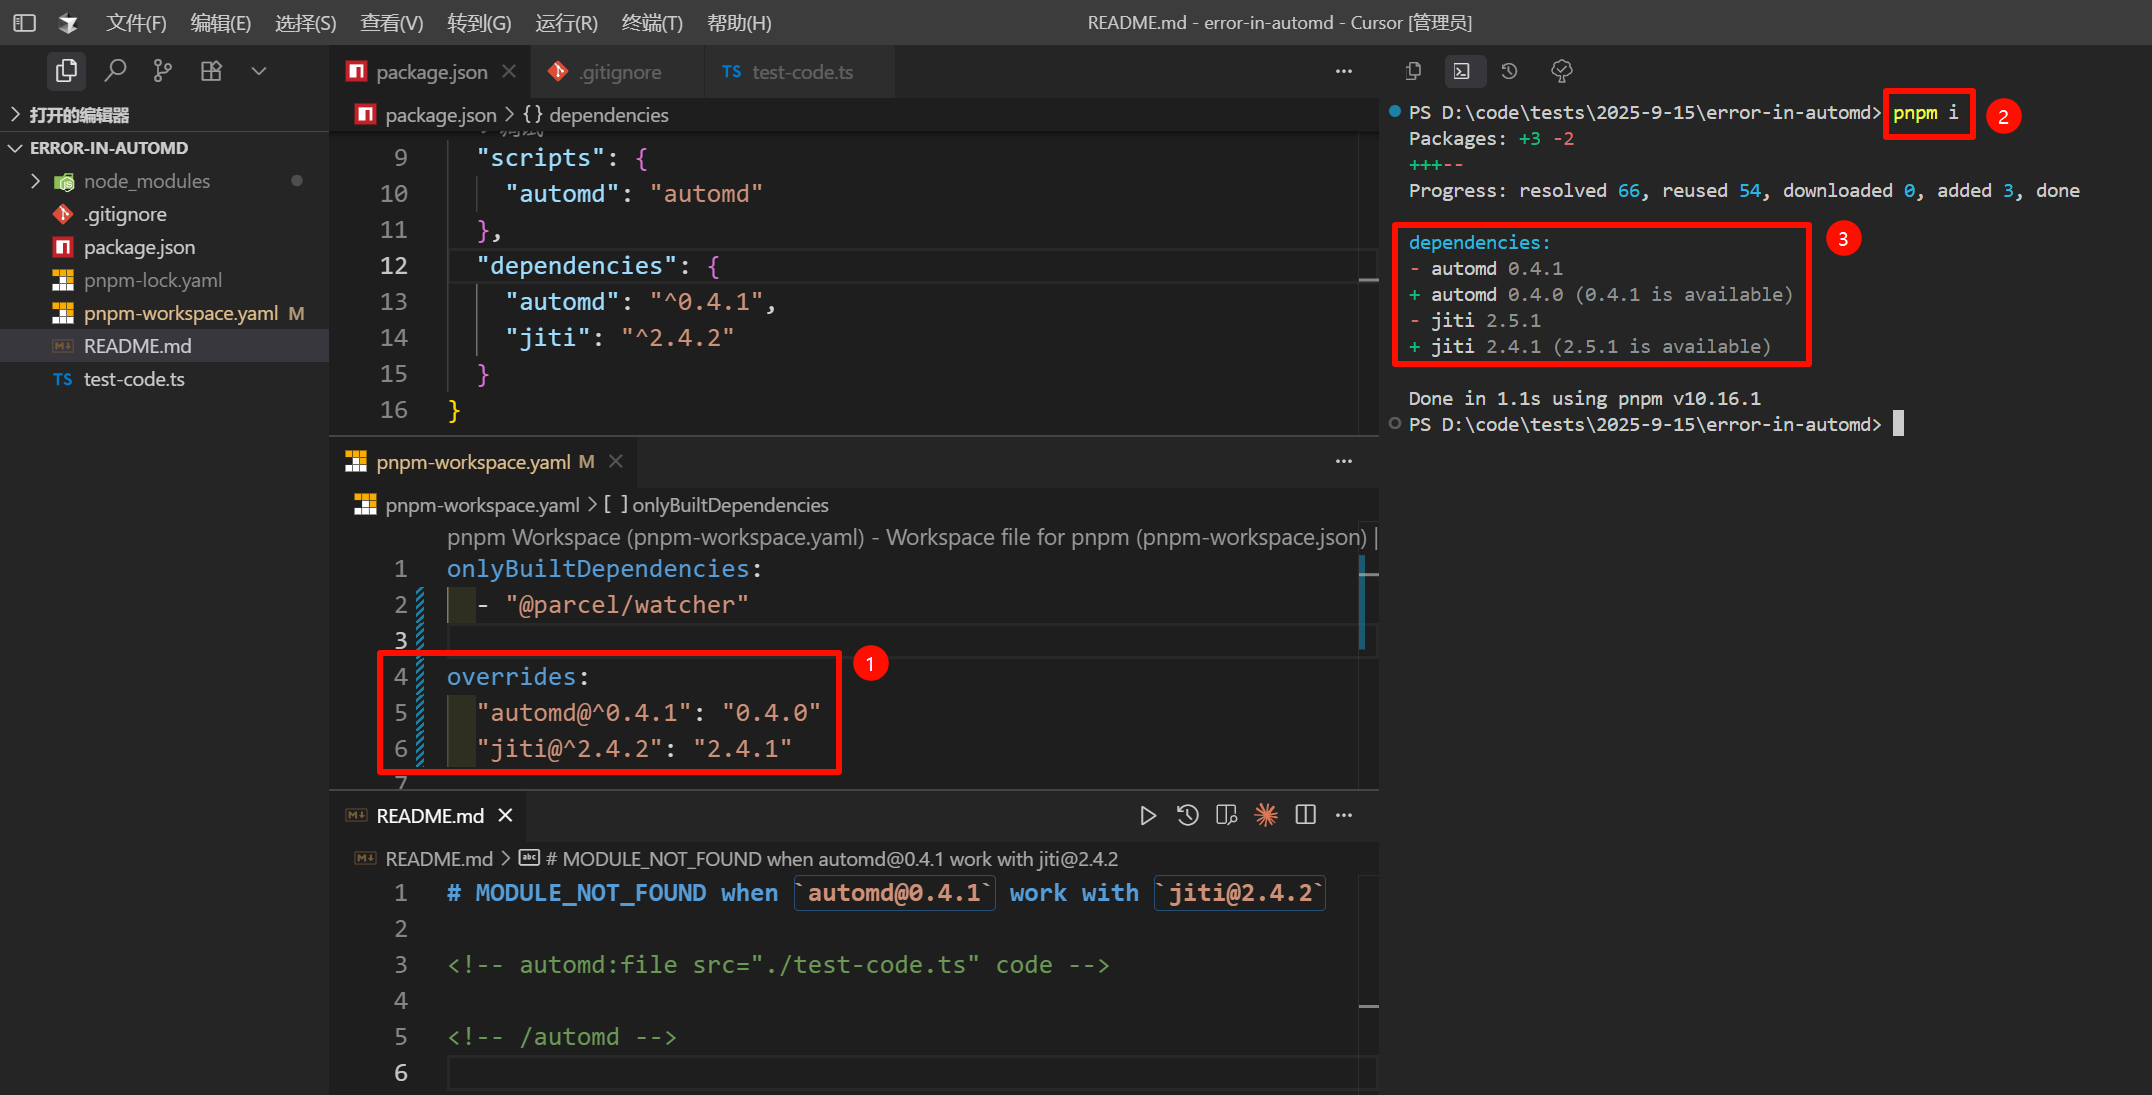Open markdown preview to the side
The width and height of the screenshot is (2152, 1095).
pos(1226,815)
